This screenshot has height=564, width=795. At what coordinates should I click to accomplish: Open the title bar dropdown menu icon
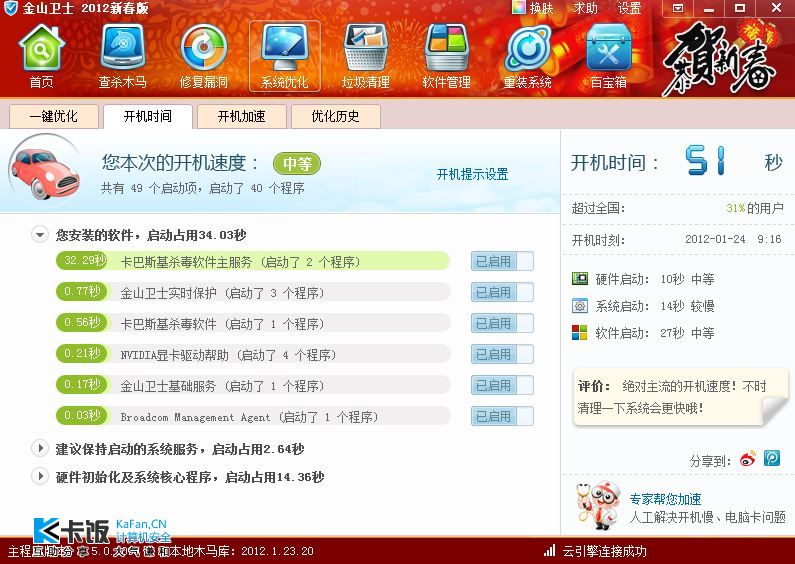coord(678,8)
